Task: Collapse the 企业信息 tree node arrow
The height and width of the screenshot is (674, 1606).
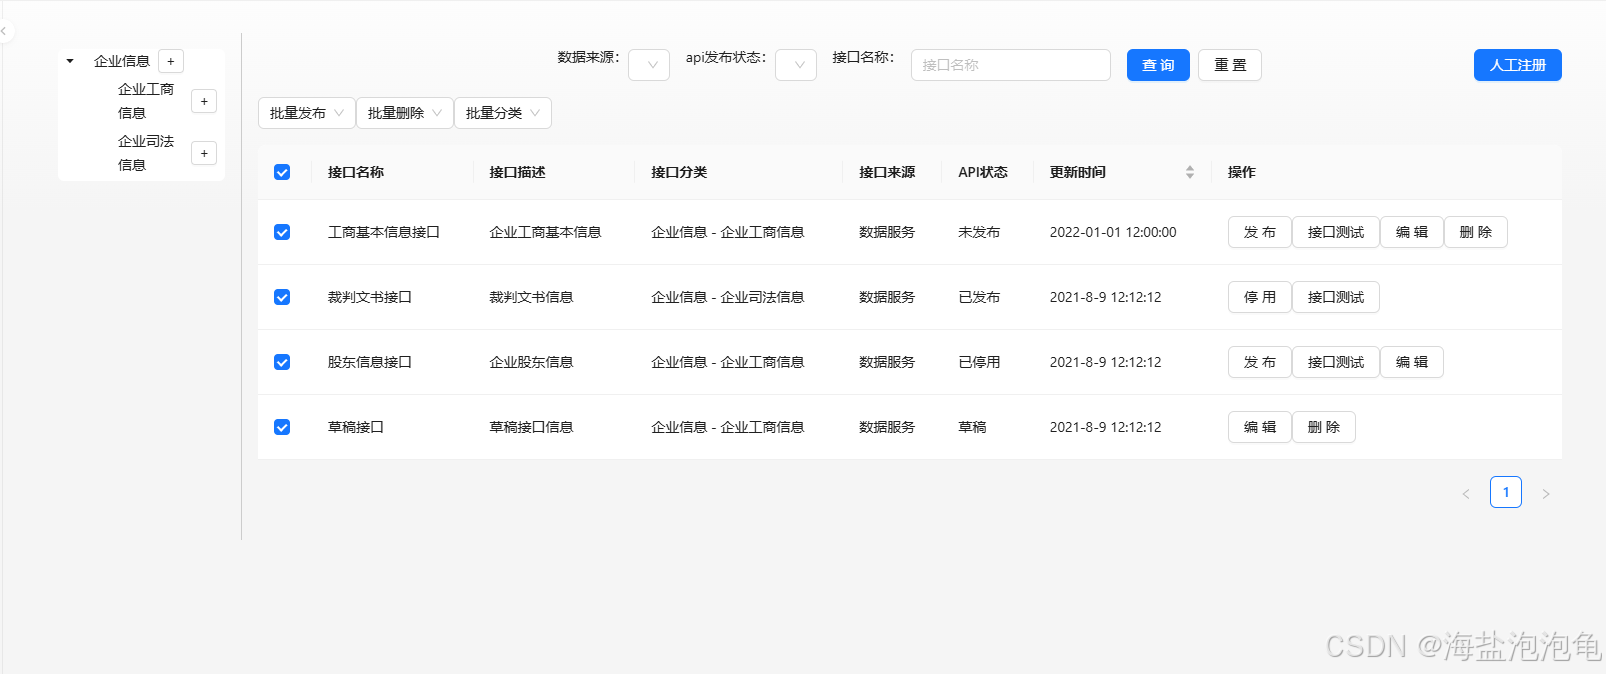Action: click(70, 61)
